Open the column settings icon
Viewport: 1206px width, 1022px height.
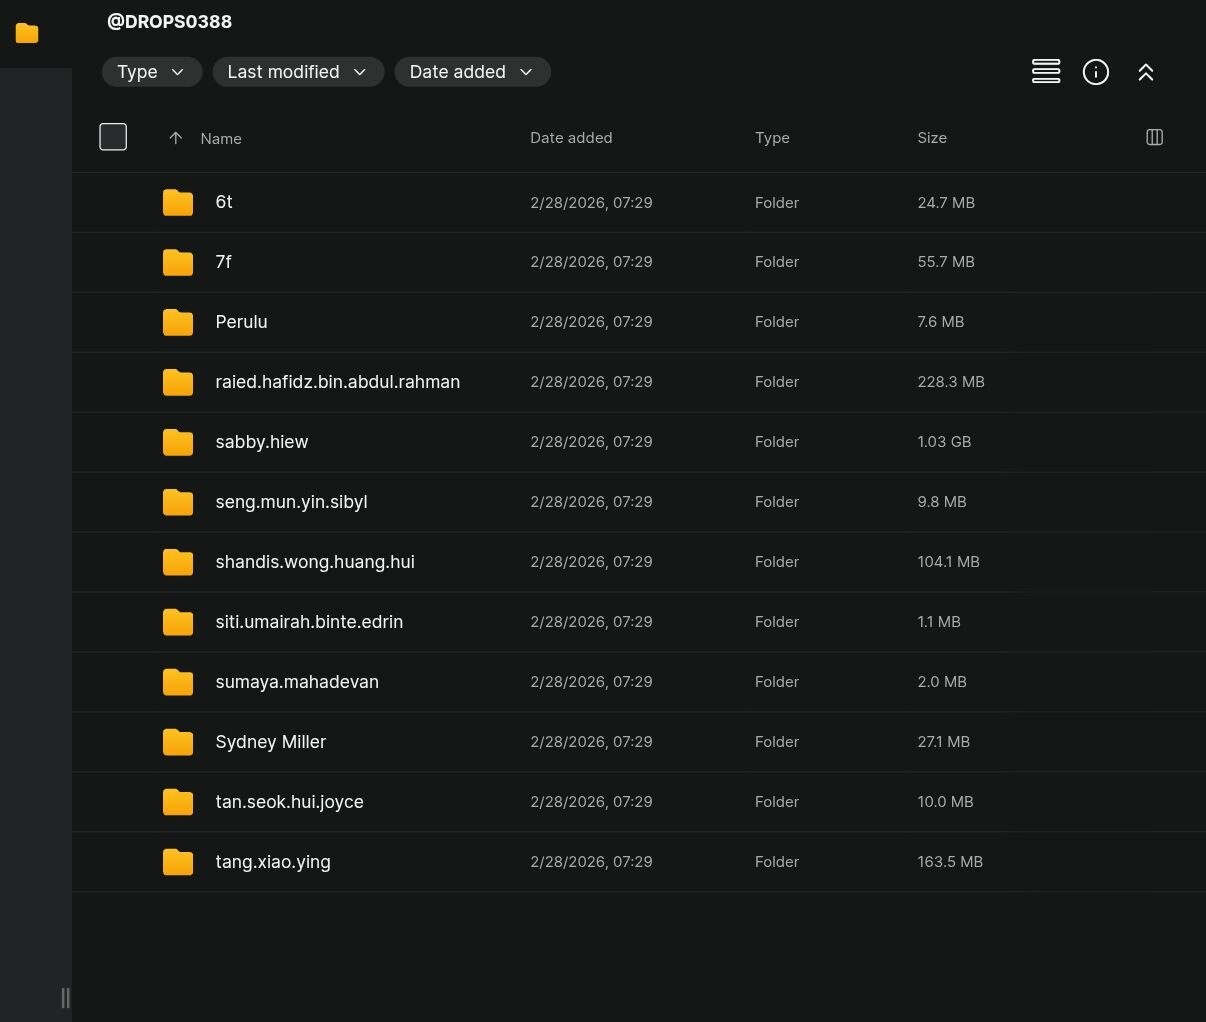pos(1154,137)
